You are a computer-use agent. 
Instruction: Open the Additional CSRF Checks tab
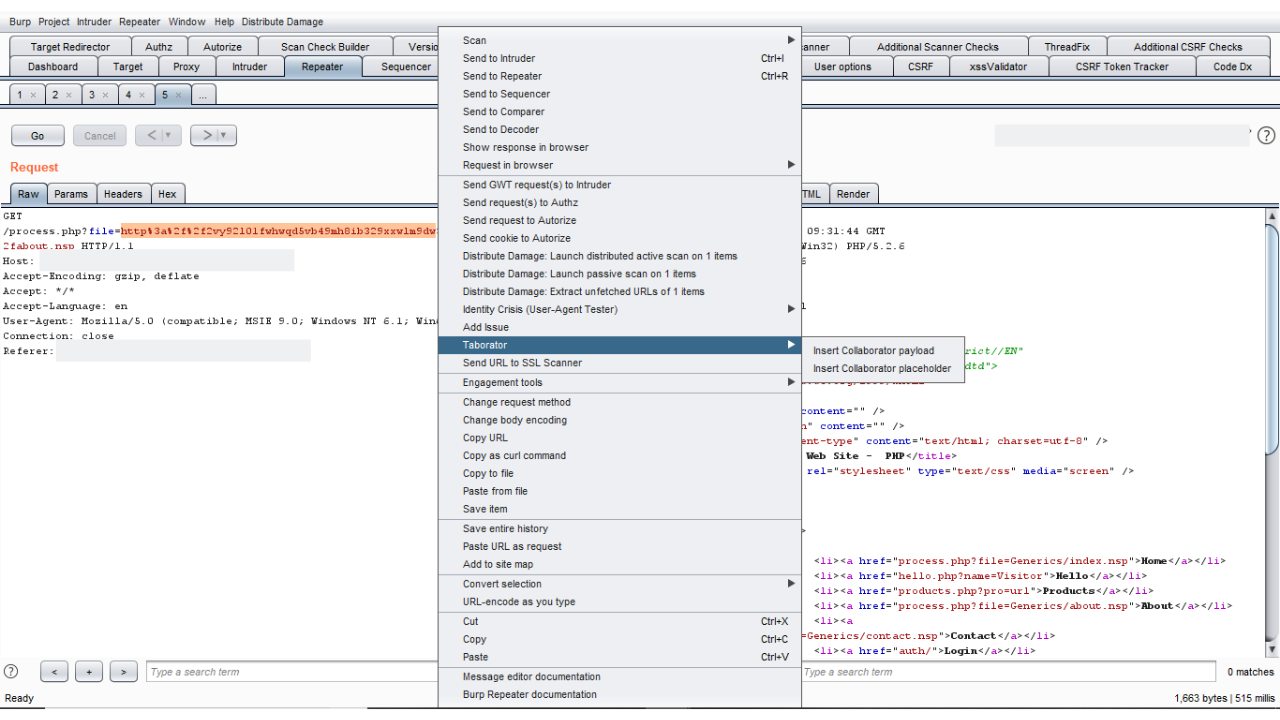(x=1188, y=47)
